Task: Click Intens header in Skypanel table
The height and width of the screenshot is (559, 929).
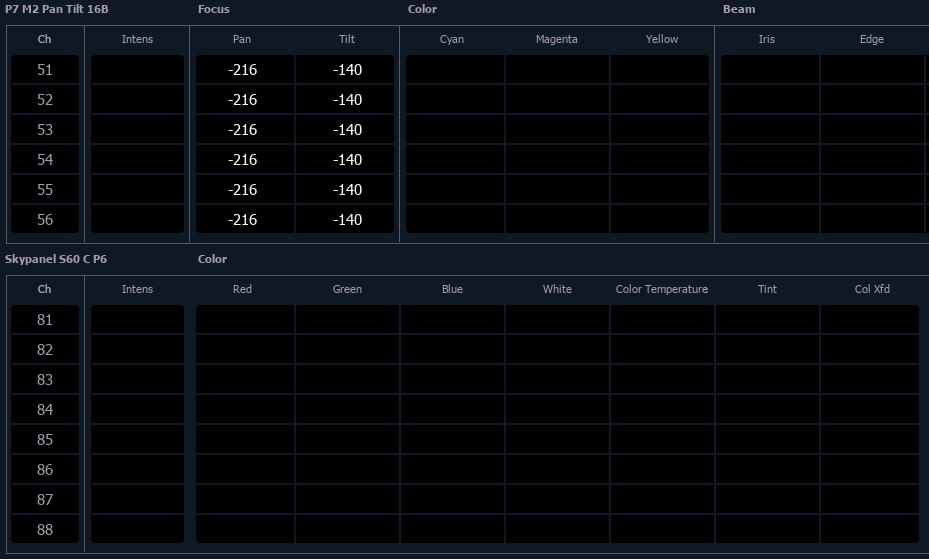Action: 137,289
